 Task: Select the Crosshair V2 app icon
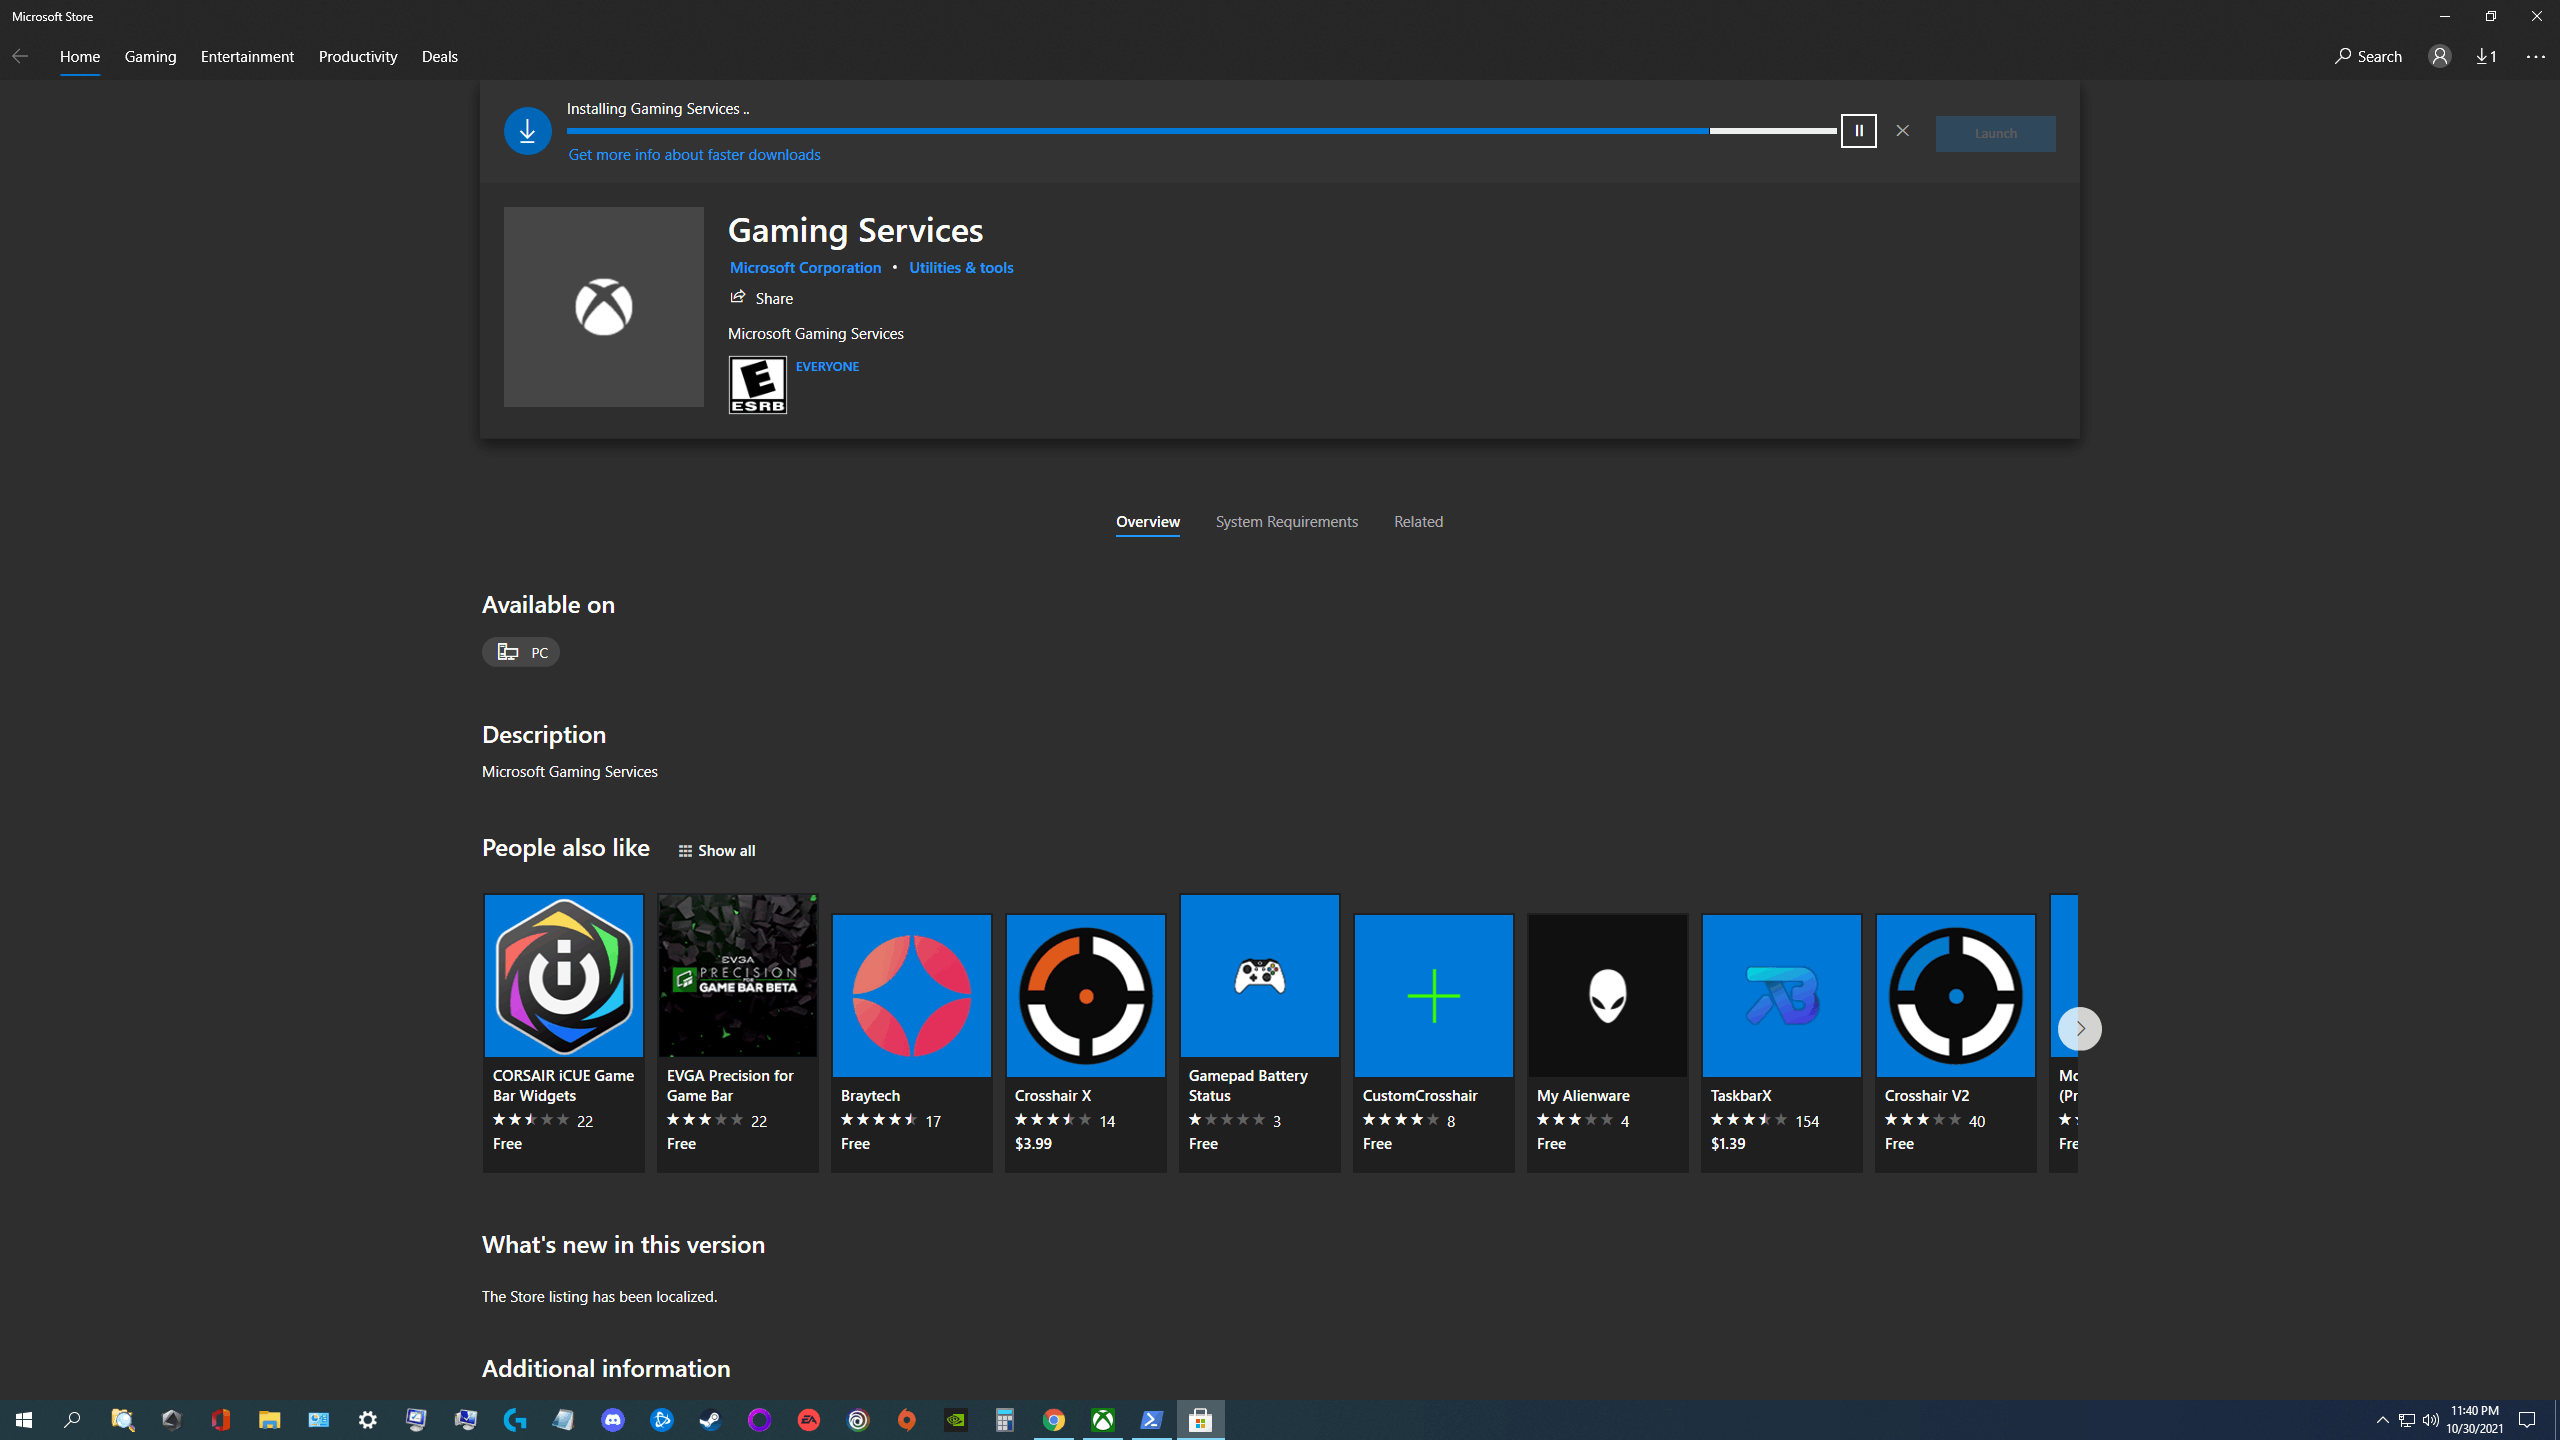click(x=1955, y=995)
